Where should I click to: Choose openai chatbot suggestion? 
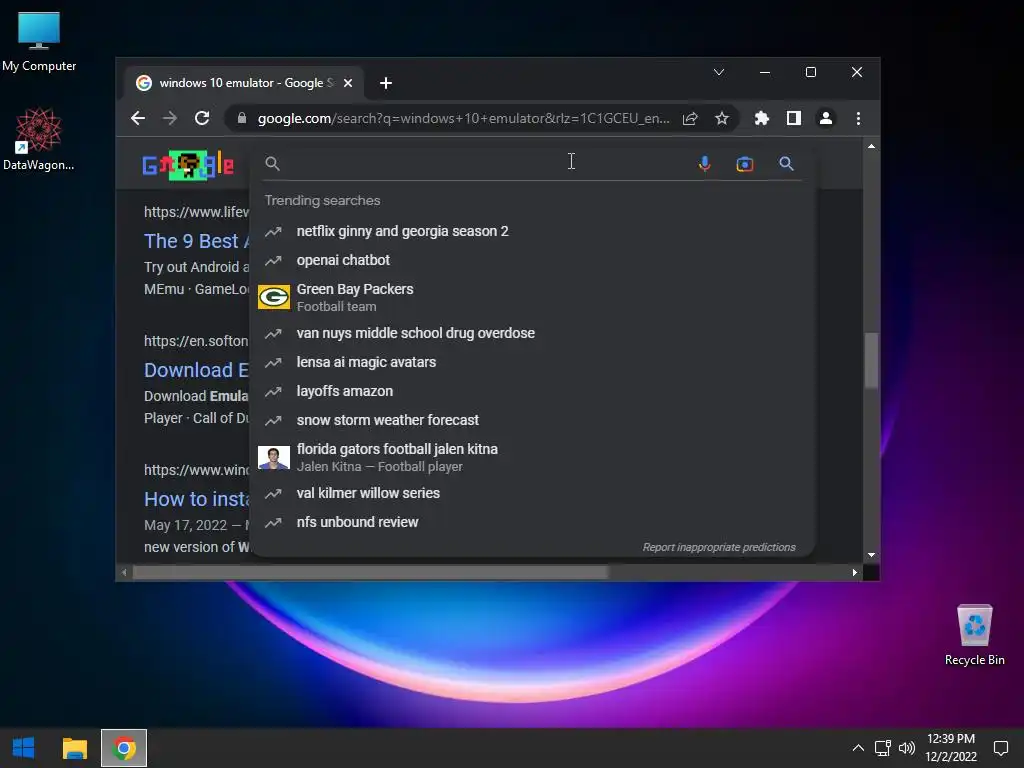click(532, 260)
